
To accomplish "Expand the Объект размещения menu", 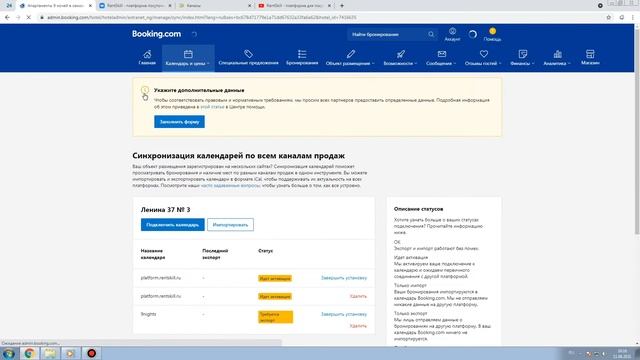I will click(x=350, y=58).
